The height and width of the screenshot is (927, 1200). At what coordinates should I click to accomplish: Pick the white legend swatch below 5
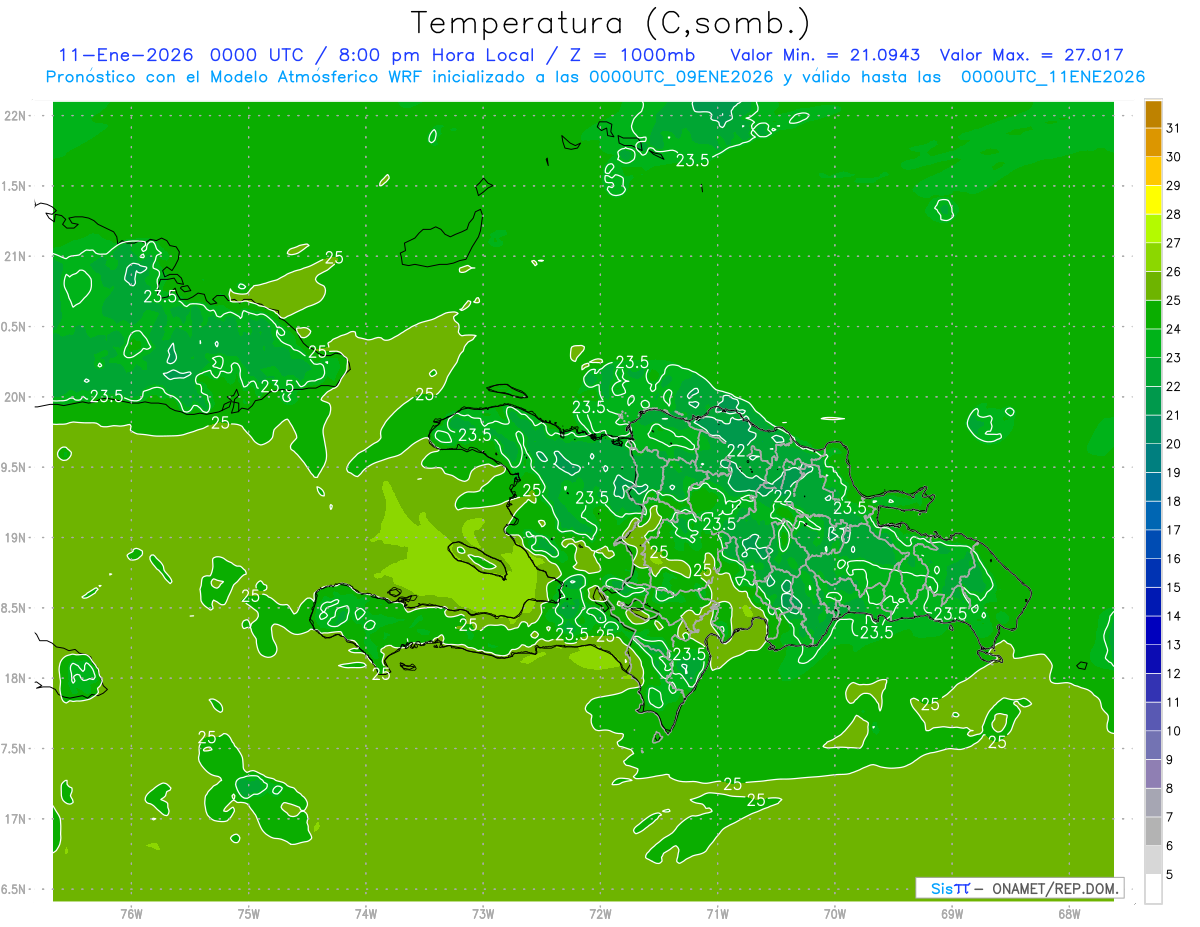(x=1153, y=889)
